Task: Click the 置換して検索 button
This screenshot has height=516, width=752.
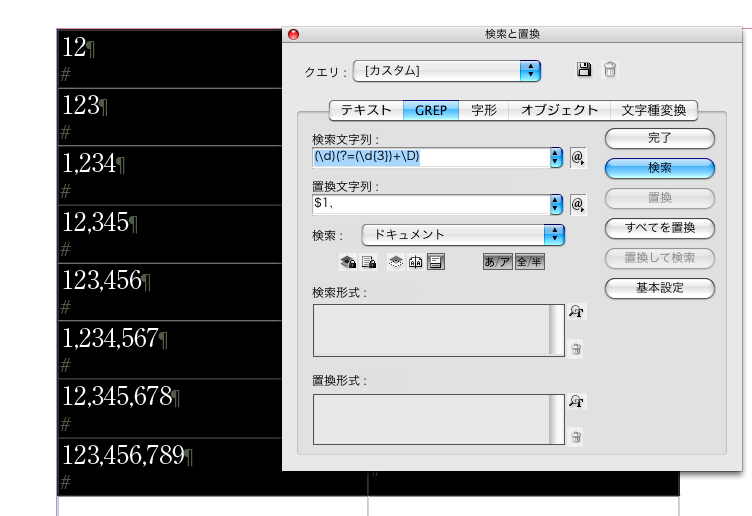Action: (x=660, y=258)
